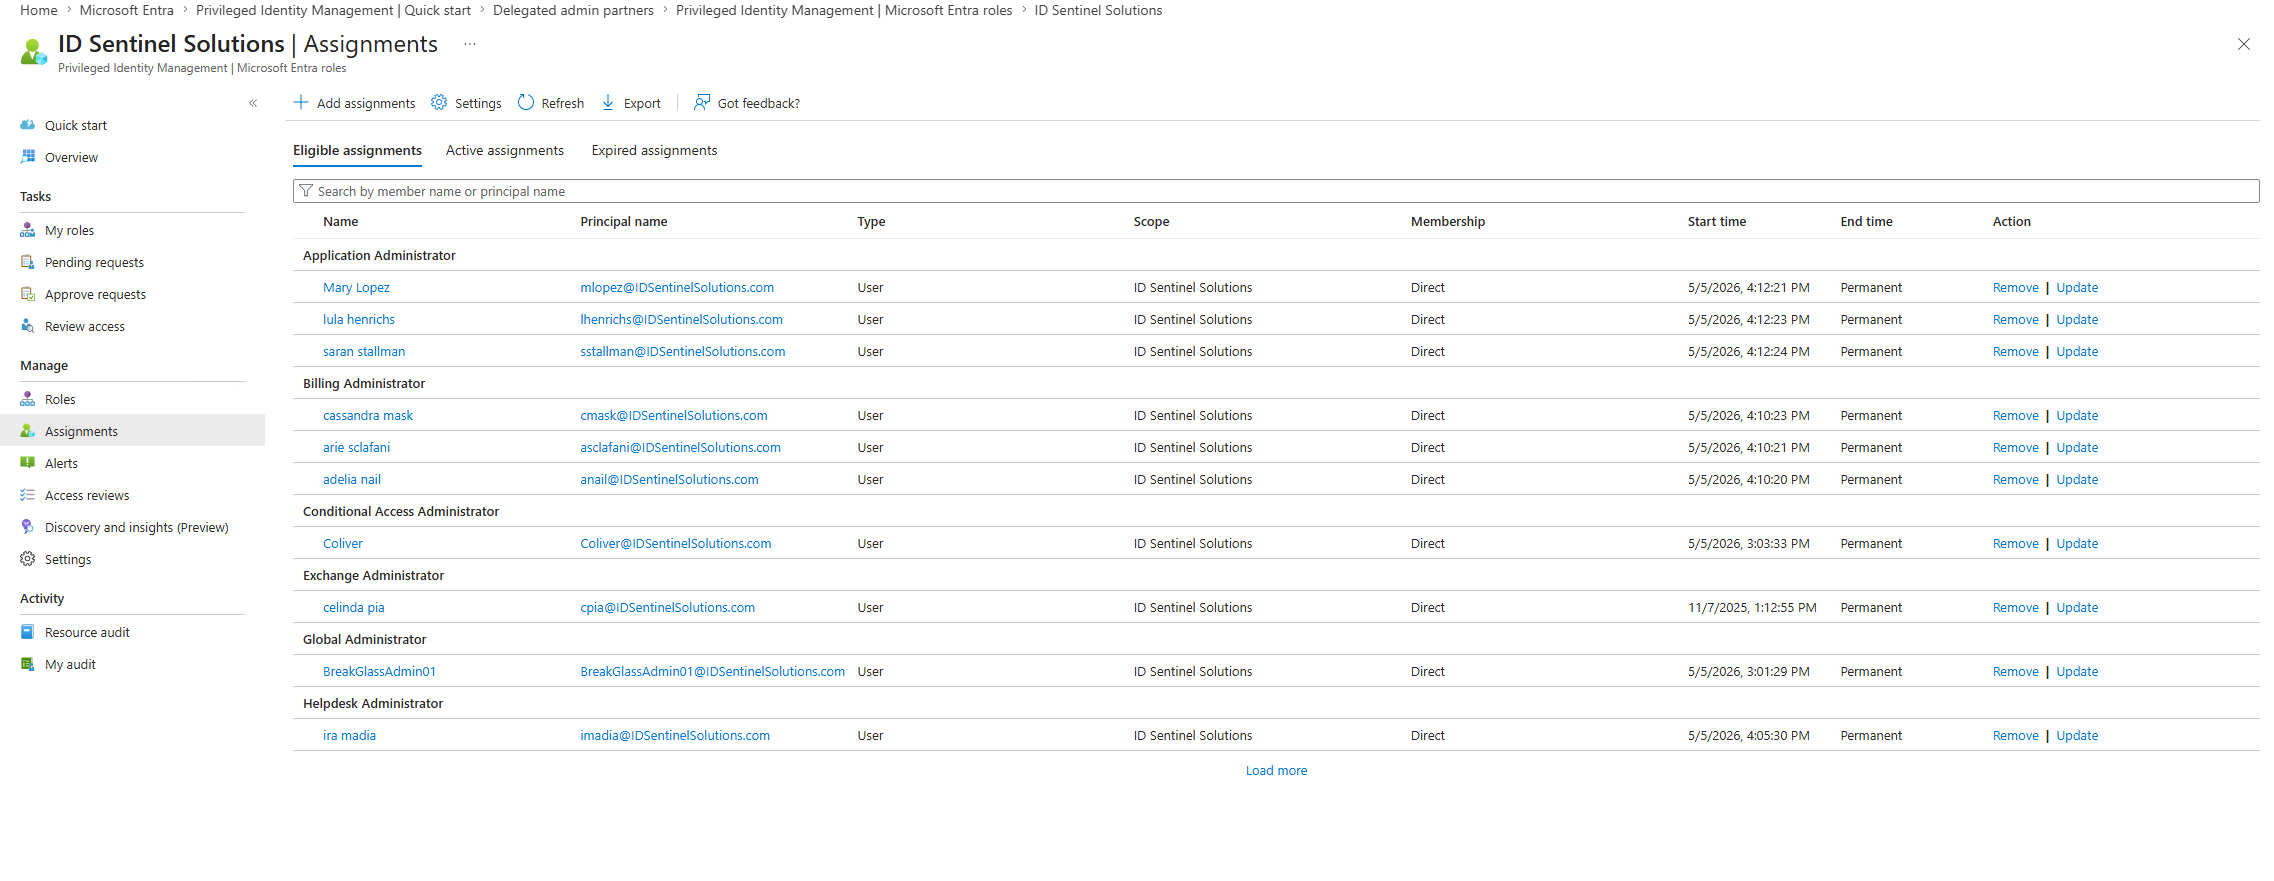The image size is (2274, 881).
Task: Click the search by member name field
Action: coord(1276,191)
